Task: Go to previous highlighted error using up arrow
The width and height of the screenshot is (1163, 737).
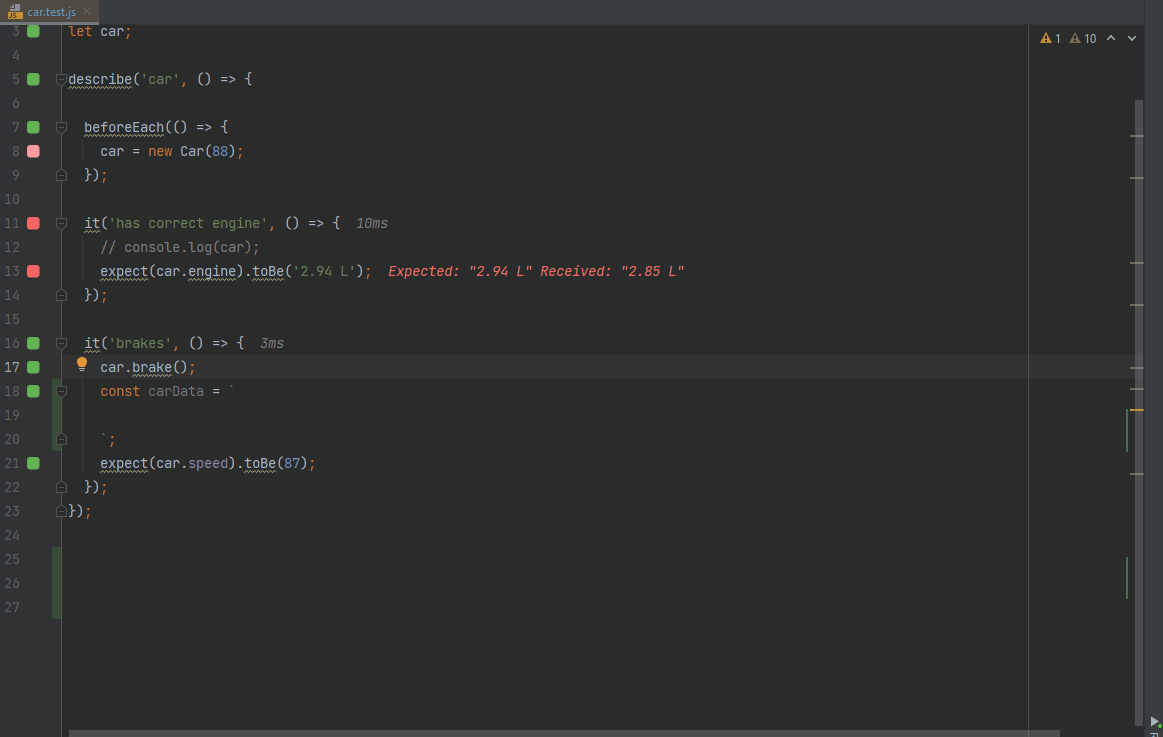Action: [1111, 39]
